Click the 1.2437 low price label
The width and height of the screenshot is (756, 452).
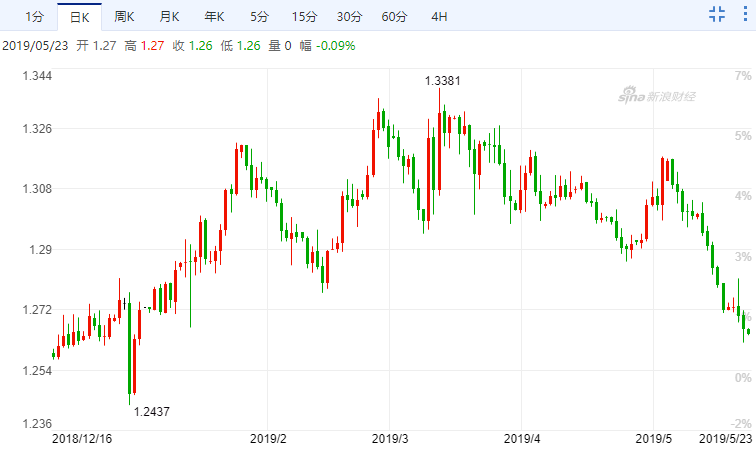[151, 411]
